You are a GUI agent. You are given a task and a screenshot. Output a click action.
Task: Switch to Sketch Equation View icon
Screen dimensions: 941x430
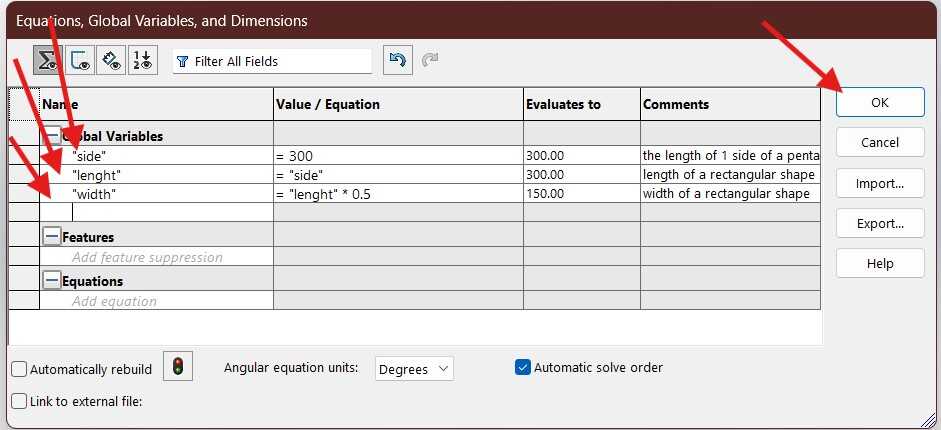click(80, 61)
